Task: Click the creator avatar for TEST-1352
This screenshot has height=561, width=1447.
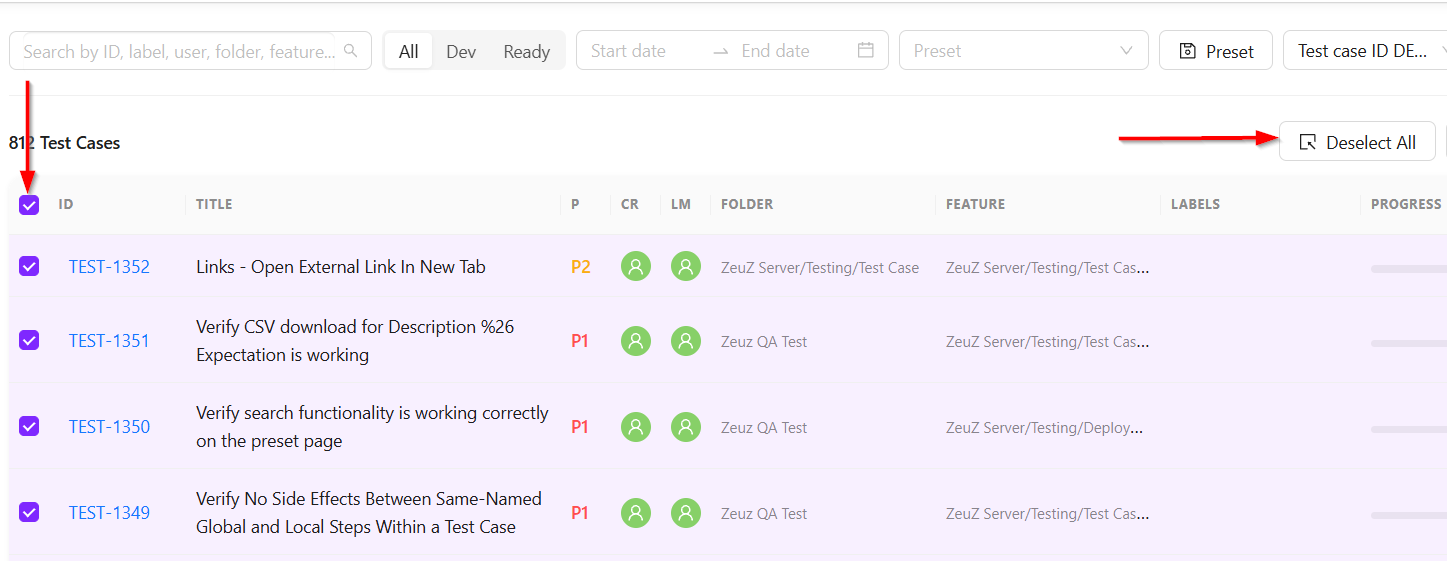Action: pyautogui.click(x=636, y=267)
